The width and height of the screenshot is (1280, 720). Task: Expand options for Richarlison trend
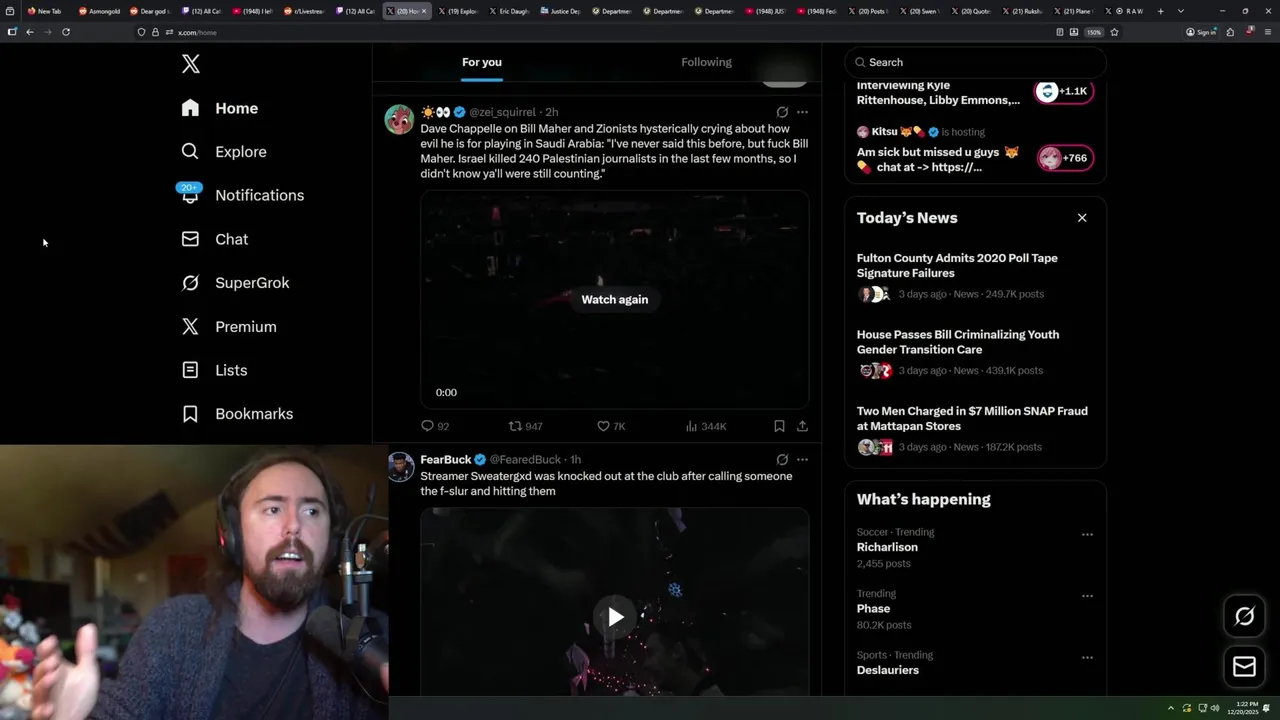[1087, 535]
